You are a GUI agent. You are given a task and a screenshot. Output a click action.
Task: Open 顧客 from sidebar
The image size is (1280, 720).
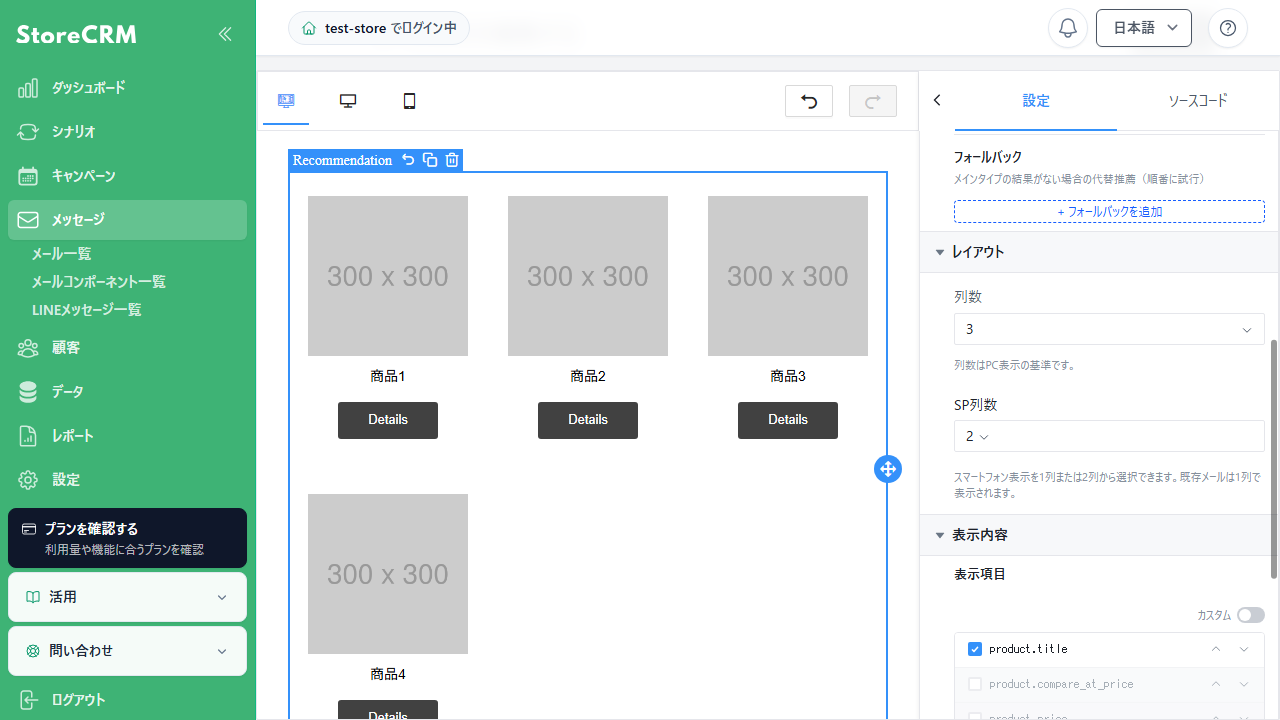(127, 348)
